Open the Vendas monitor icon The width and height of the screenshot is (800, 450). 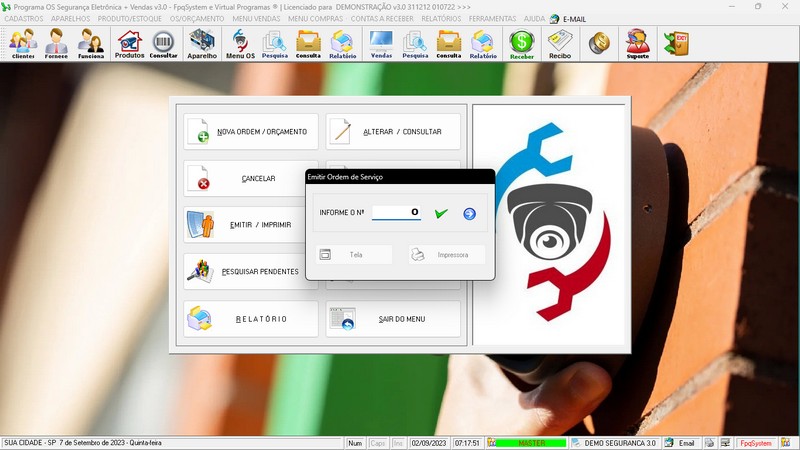click(x=381, y=44)
